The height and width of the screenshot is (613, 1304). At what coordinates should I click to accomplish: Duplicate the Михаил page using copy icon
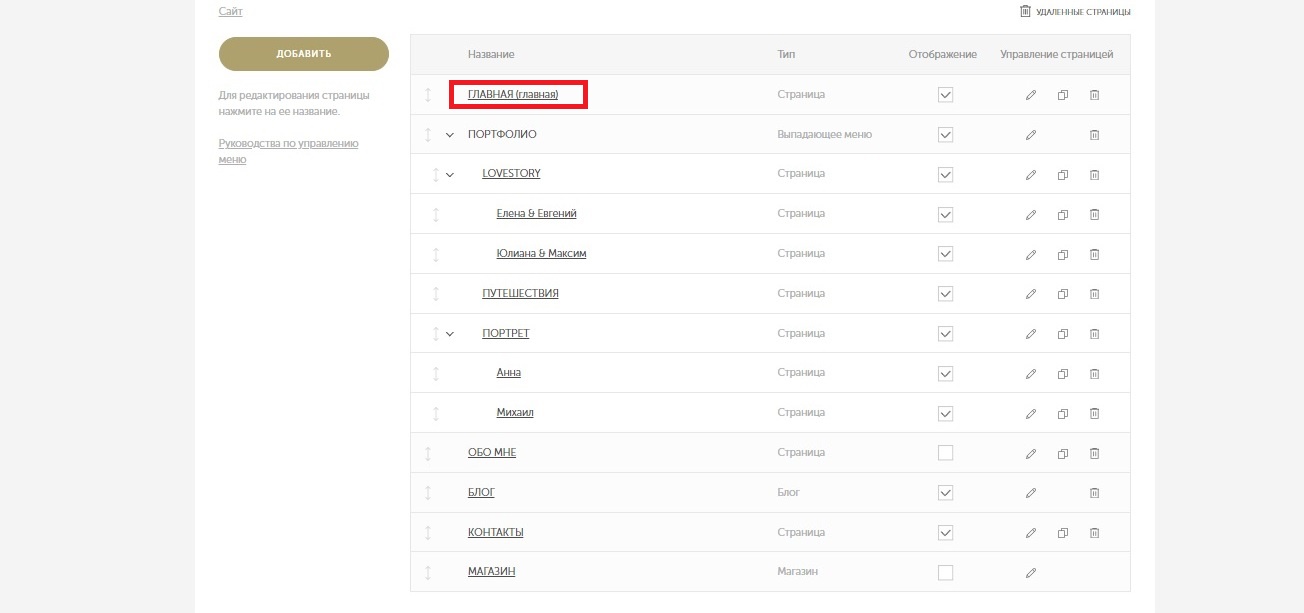[x=1063, y=413]
